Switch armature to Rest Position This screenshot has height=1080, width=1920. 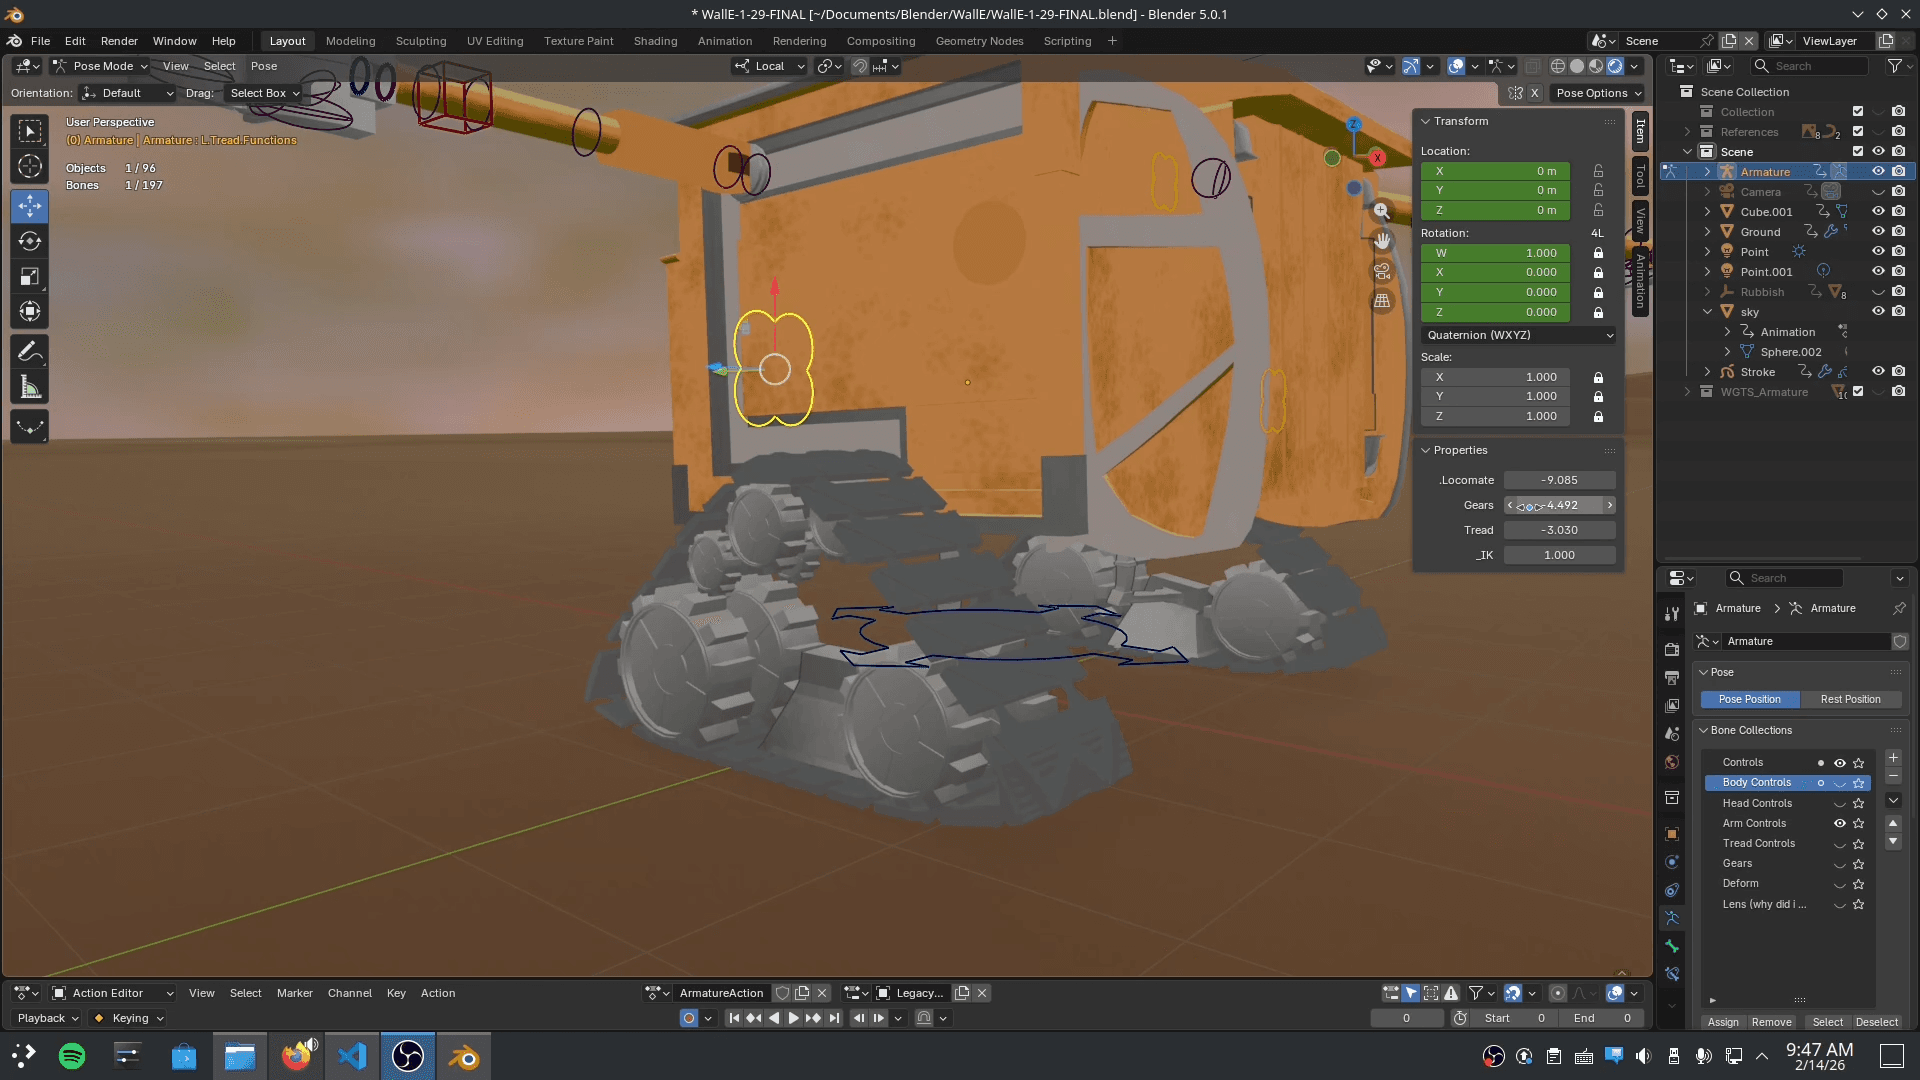1851,699
